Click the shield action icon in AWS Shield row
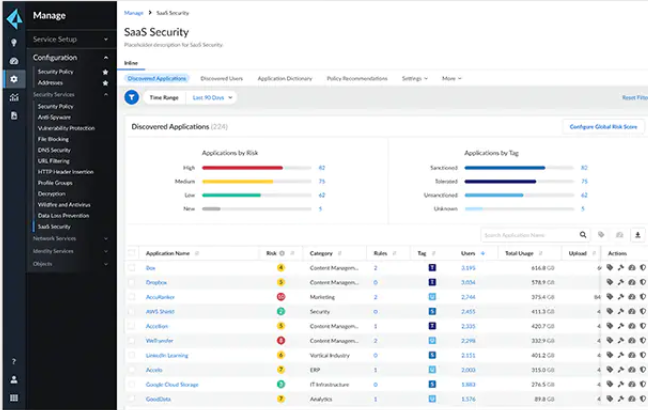 (643, 311)
